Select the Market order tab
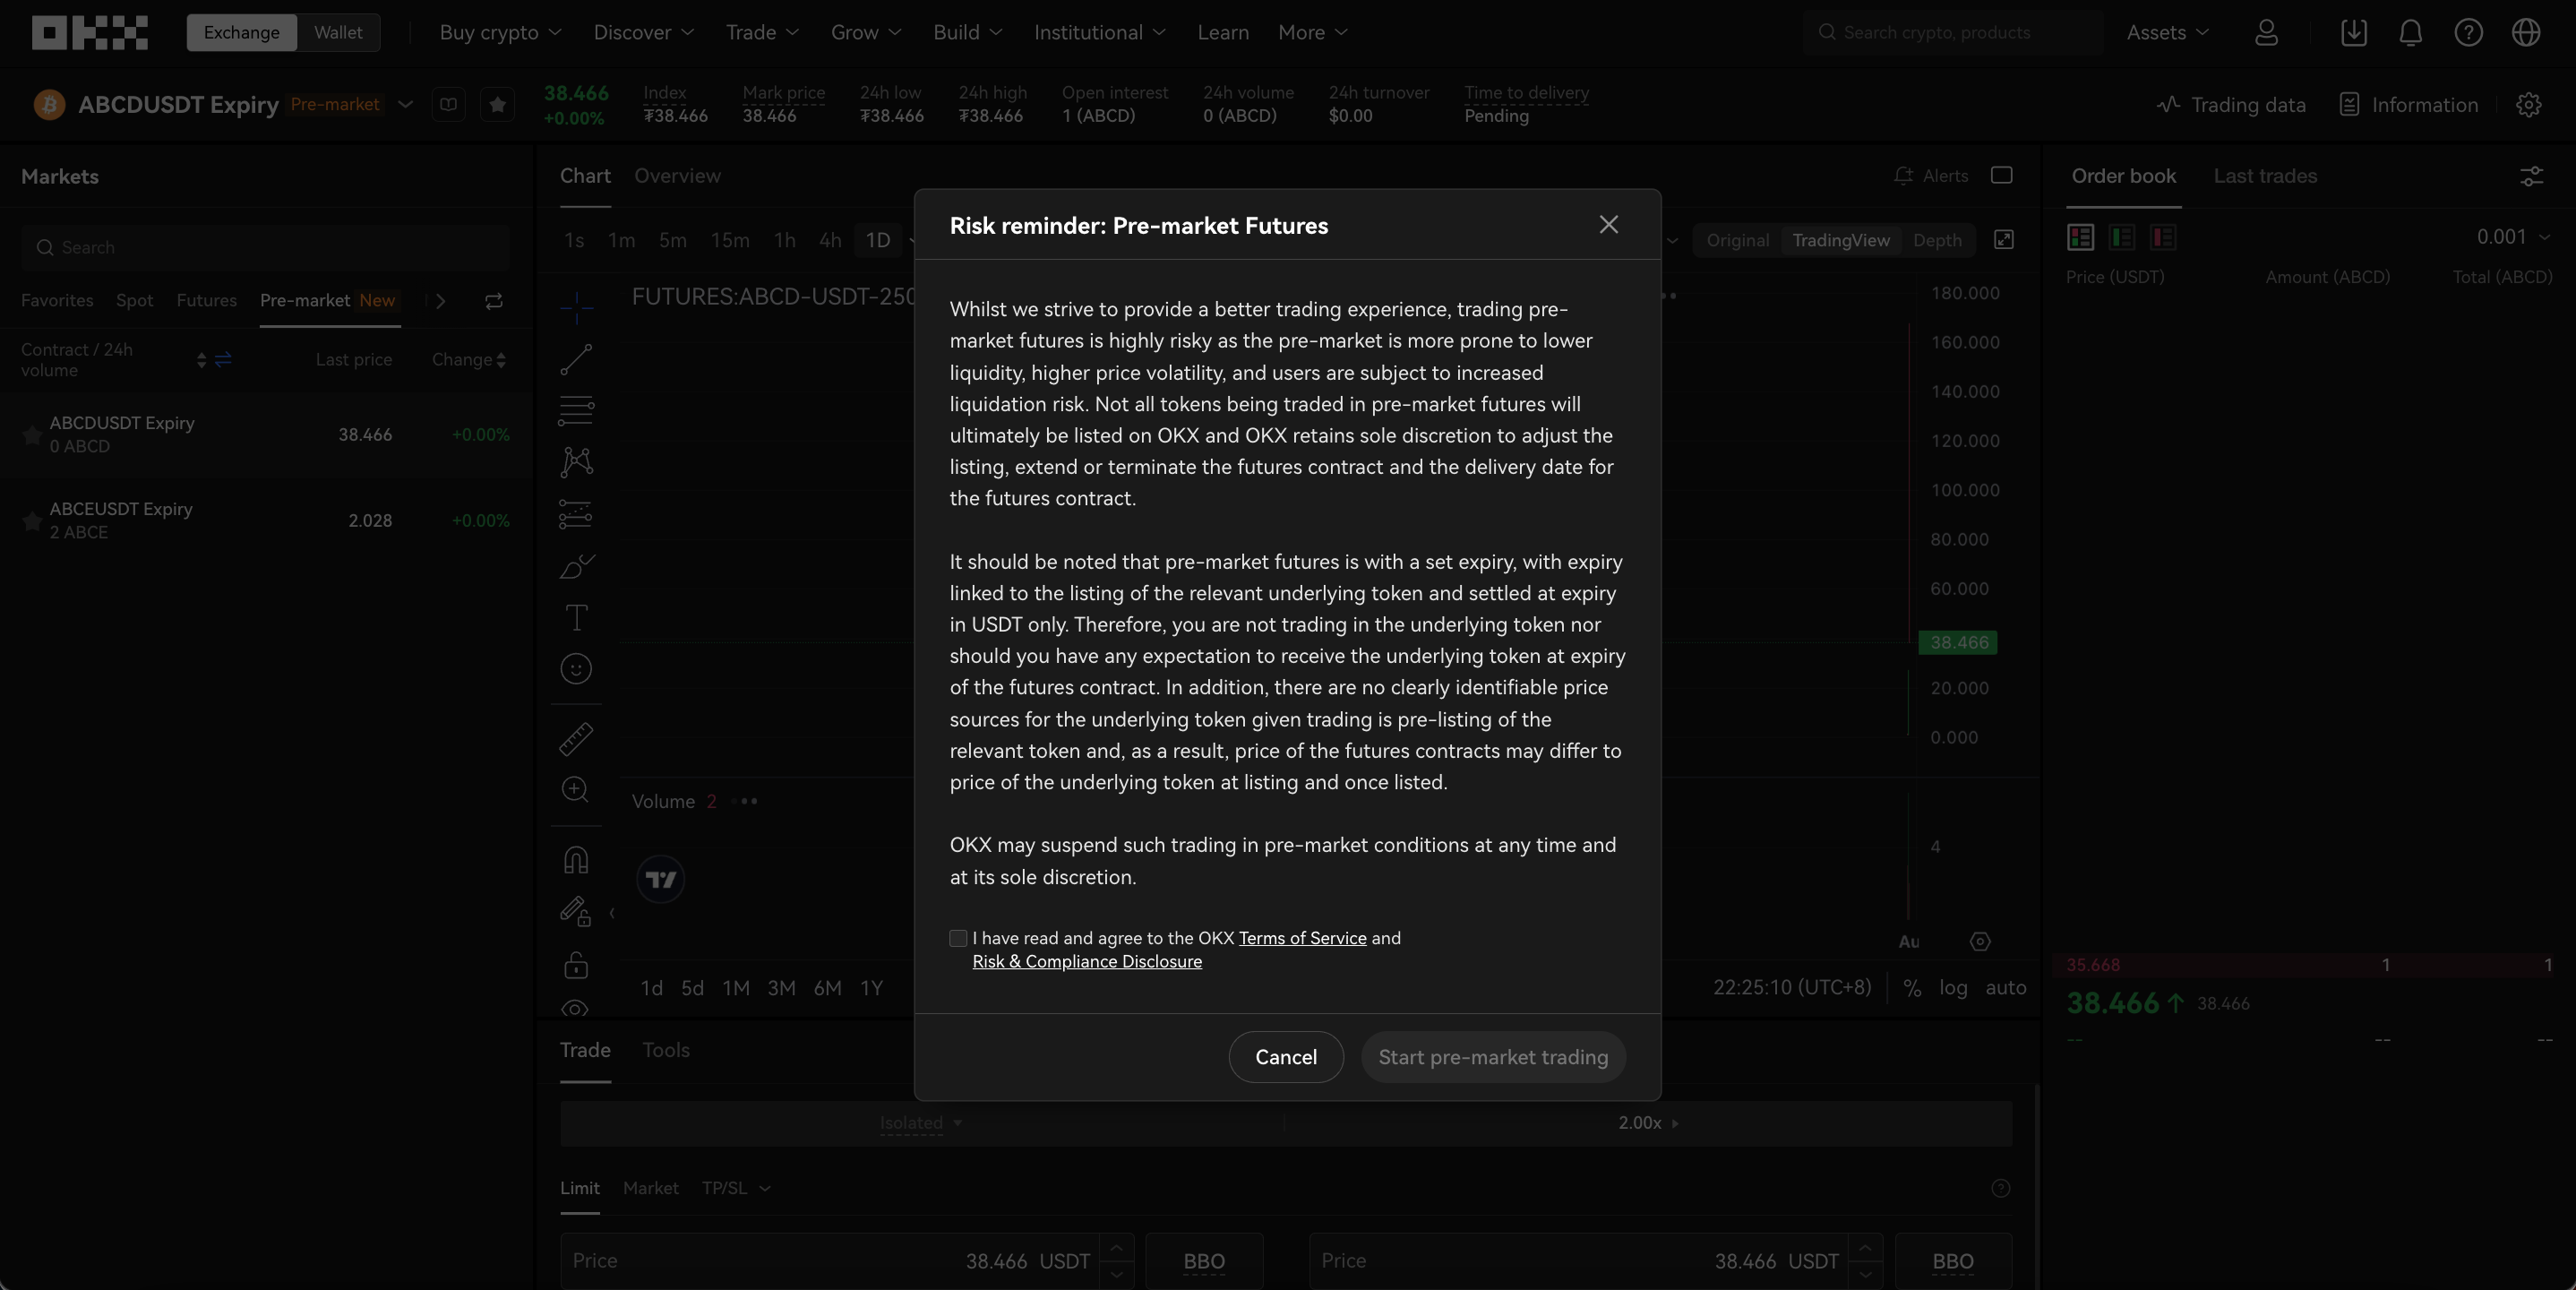This screenshot has width=2576, height=1290. (x=650, y=1188)
